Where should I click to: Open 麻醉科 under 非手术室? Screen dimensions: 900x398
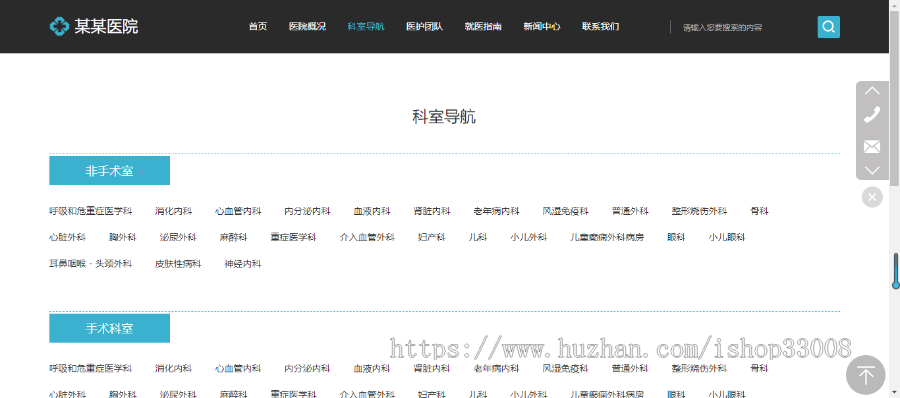tap(233, 237)
